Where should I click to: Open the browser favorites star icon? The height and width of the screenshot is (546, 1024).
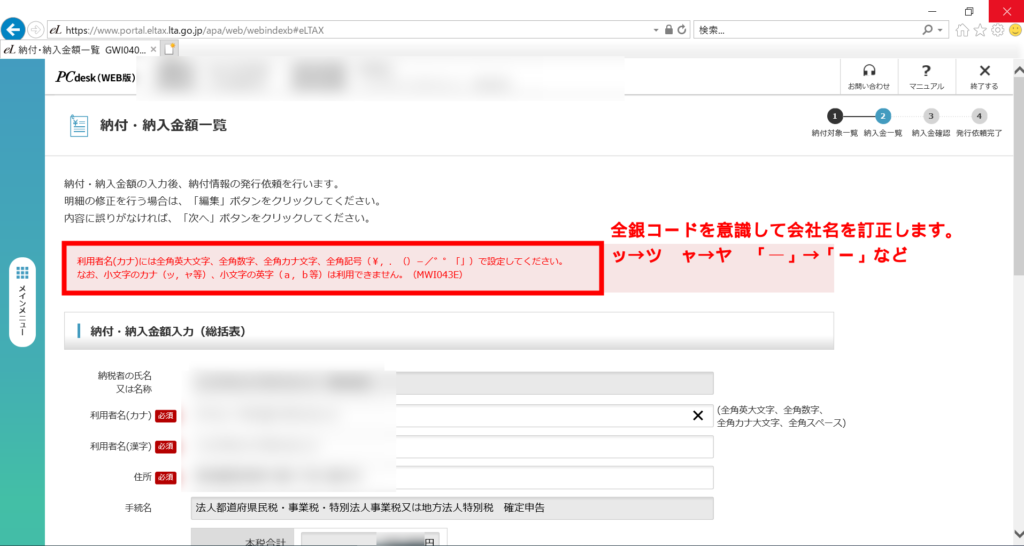coord(979,30)
